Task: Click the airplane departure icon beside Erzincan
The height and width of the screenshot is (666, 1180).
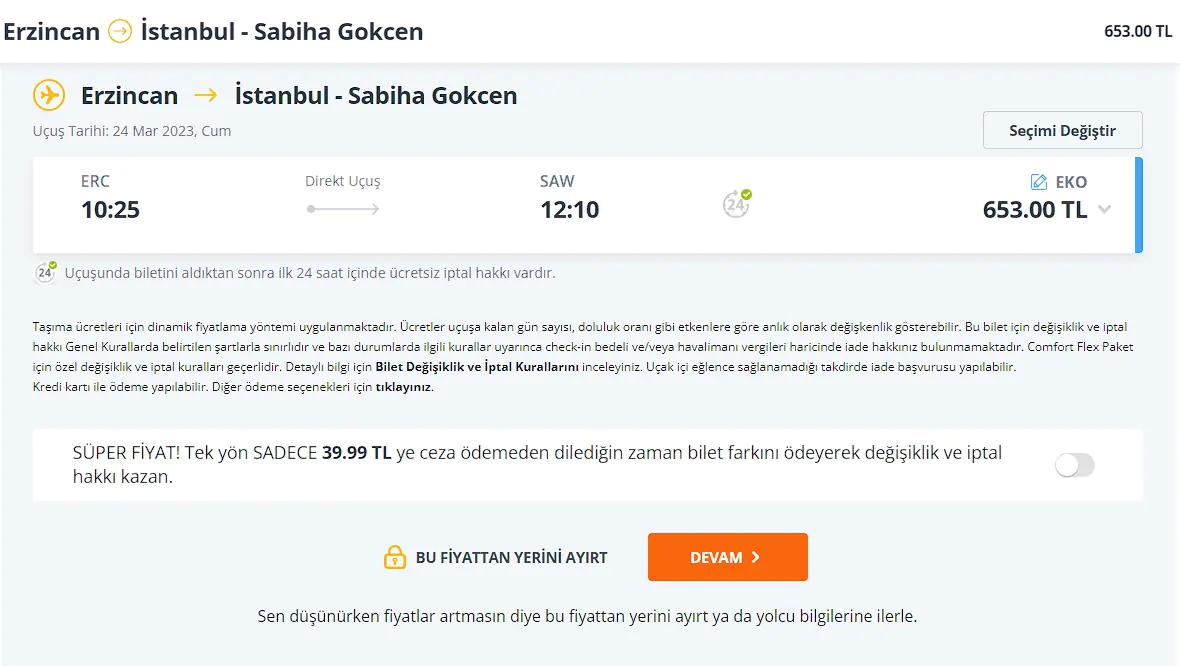Action: click(x=47, y=94)
